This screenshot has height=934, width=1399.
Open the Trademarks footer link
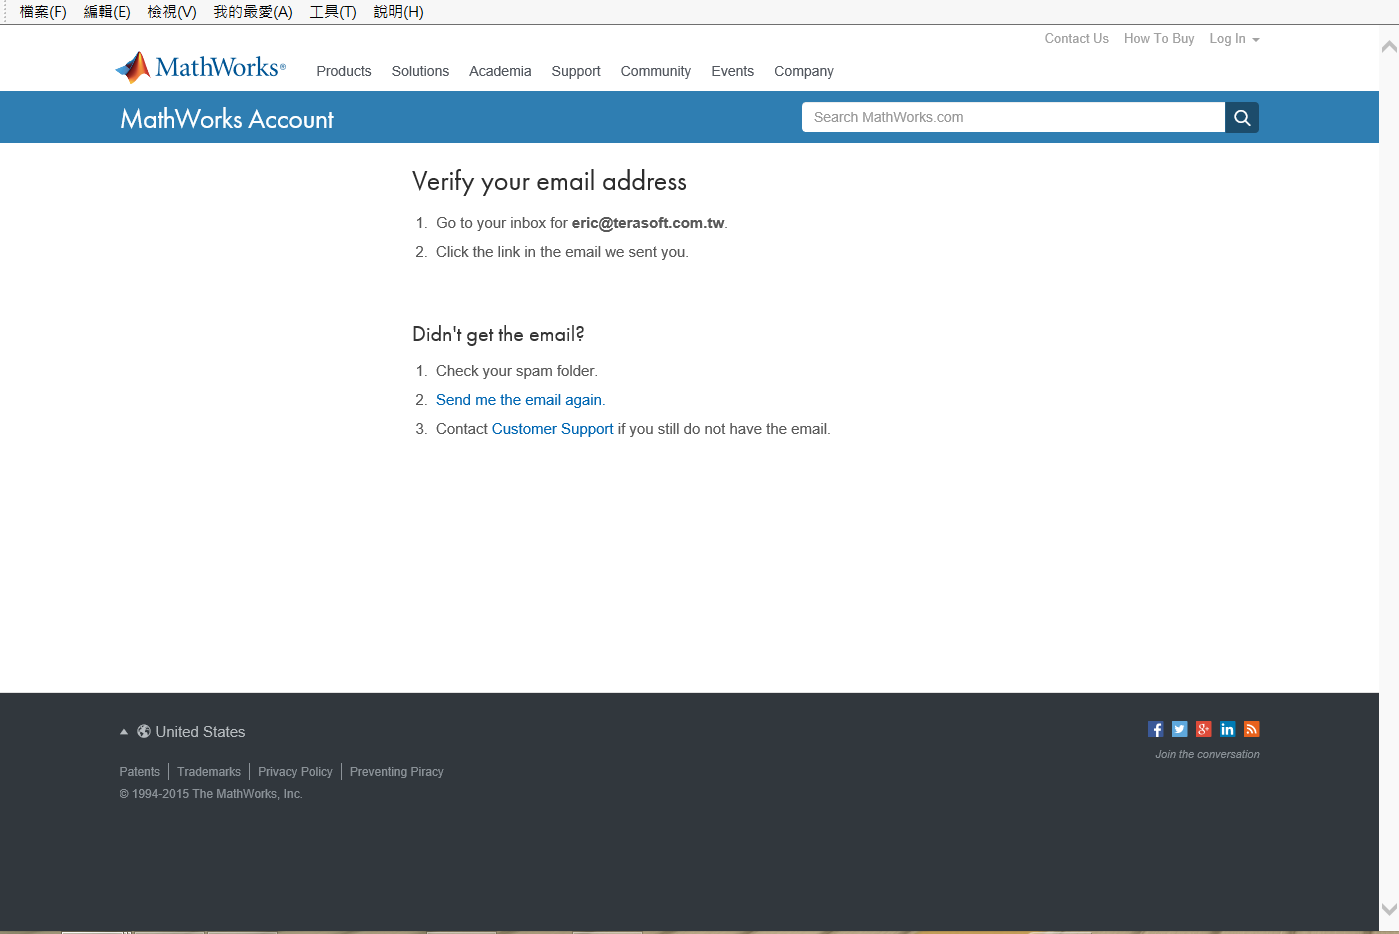[209, 772]
